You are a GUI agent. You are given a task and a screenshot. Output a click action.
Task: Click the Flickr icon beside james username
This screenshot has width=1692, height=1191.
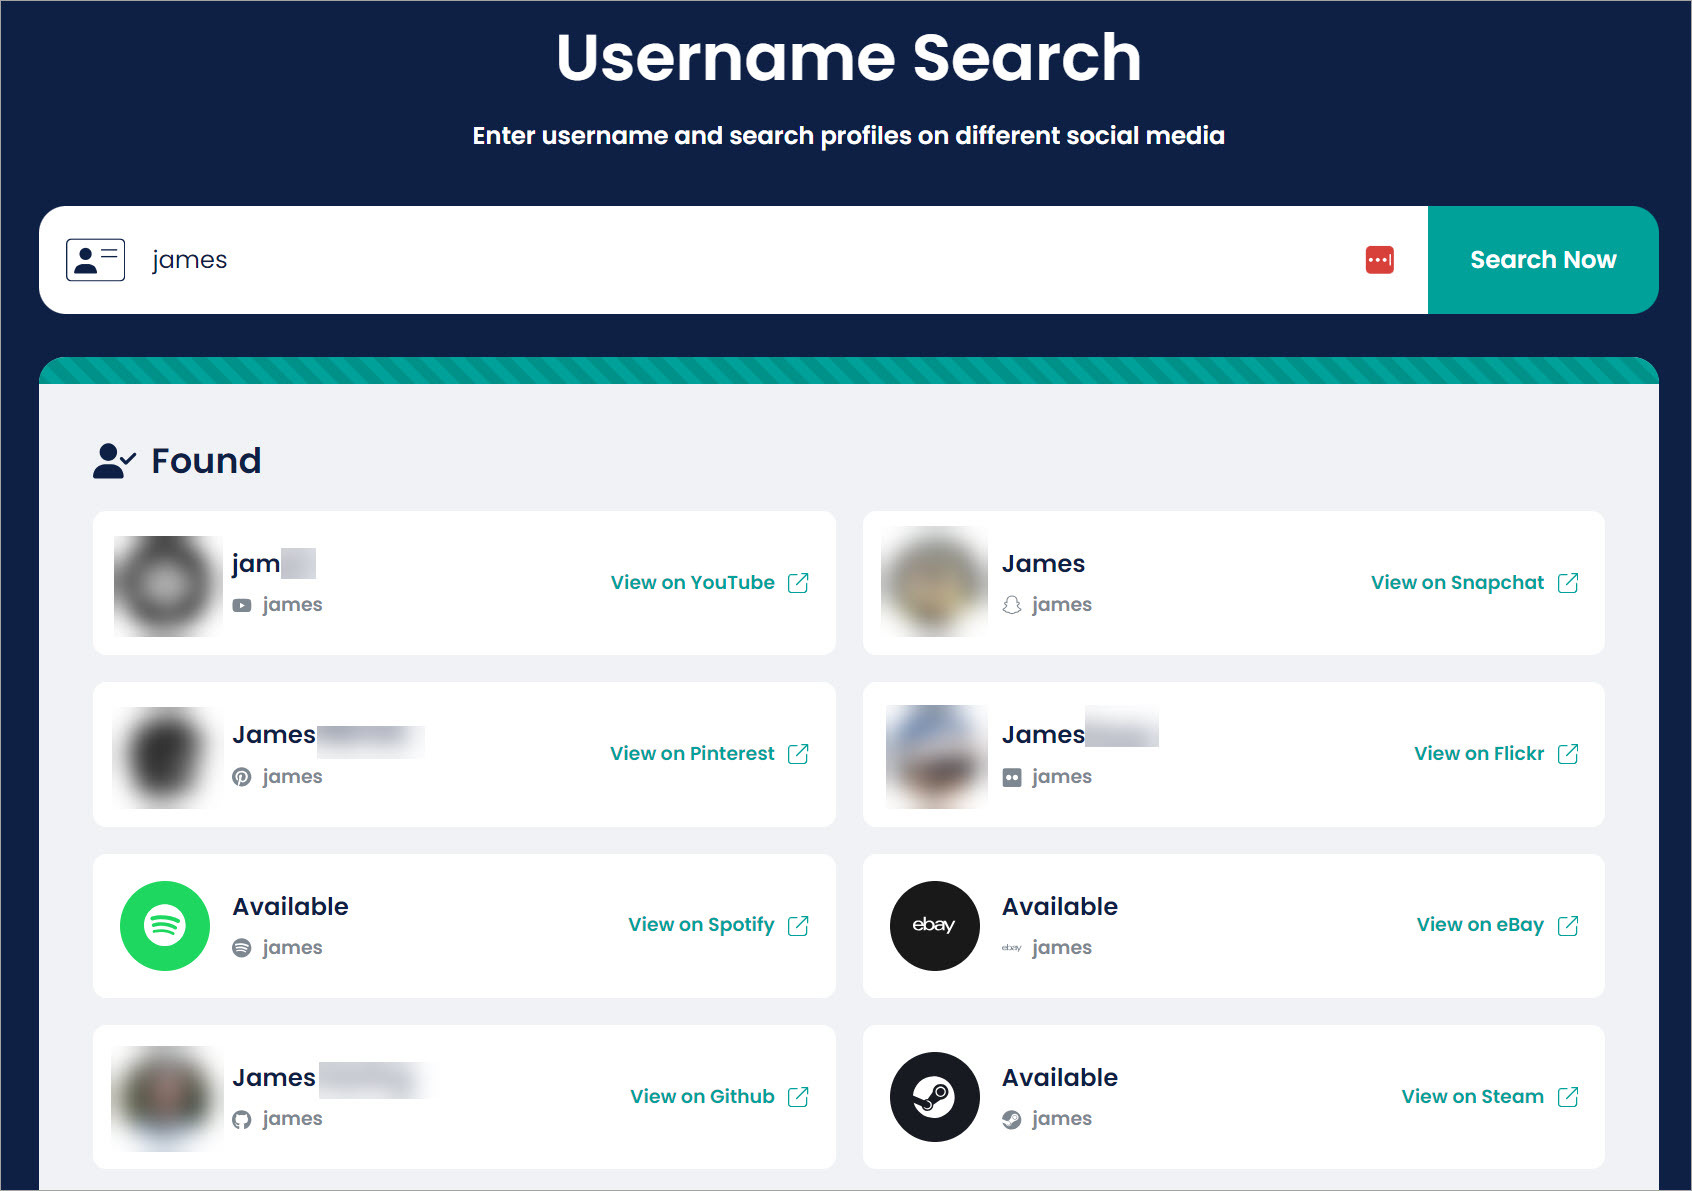(1012, 776)
